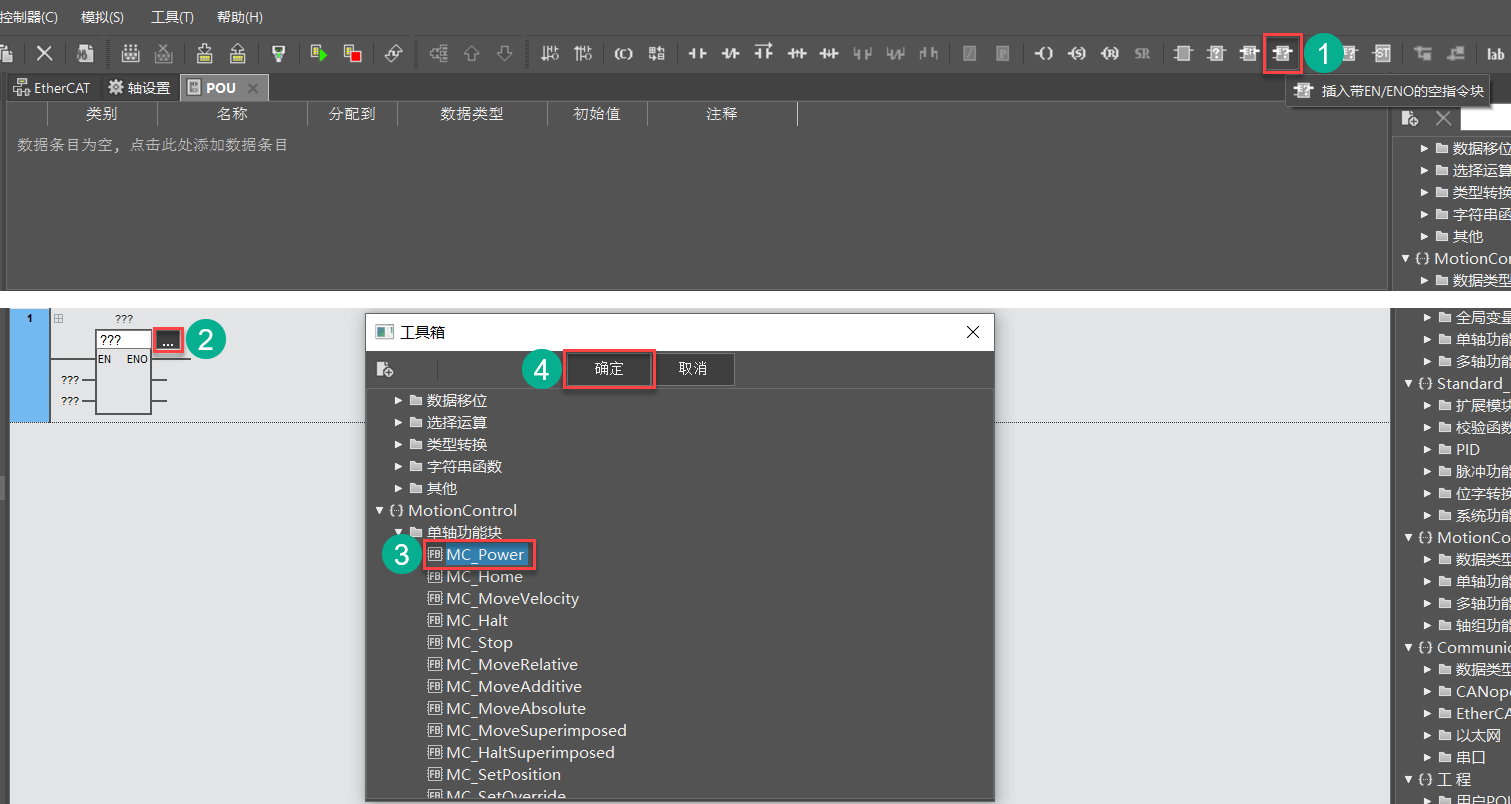Select MC_MoveAdditive function block
The image size is (1511, 804).
(x=514, y=686)
